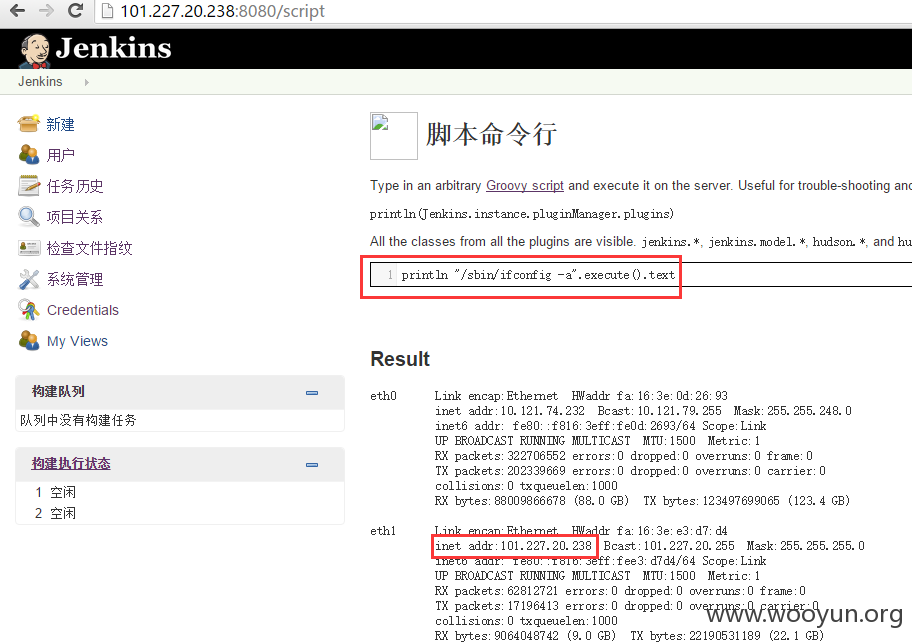Image resolution: width=912 pixels, height=643 pixels.
Task: Collapse the 构建队列 panel
Action: pyautogui.click(x=312, y=393)
